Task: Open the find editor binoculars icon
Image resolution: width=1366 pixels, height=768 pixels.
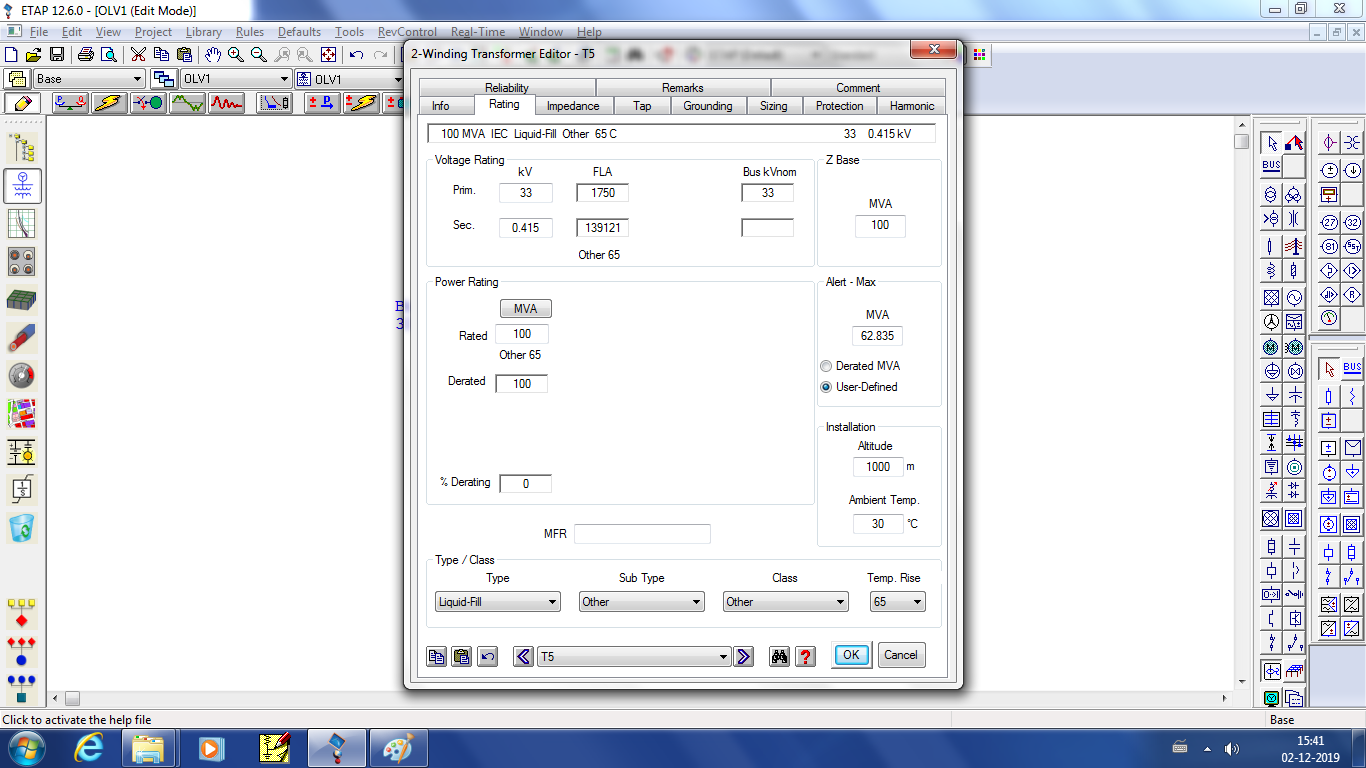Action: pos(779,657)
